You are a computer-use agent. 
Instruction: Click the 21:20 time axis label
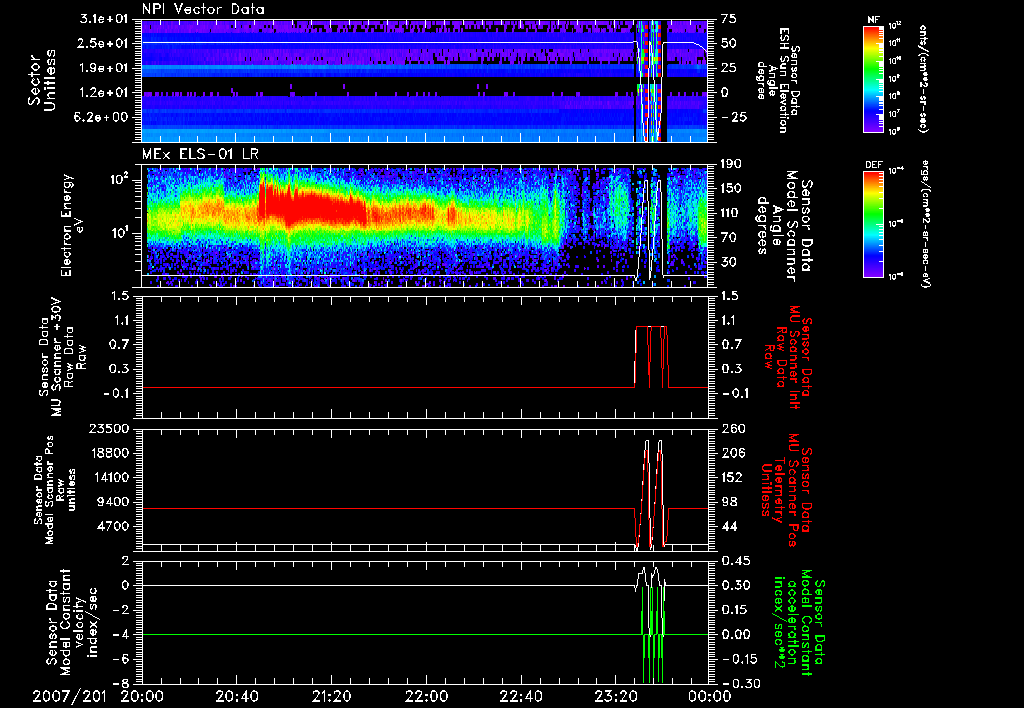click(331, 696)
